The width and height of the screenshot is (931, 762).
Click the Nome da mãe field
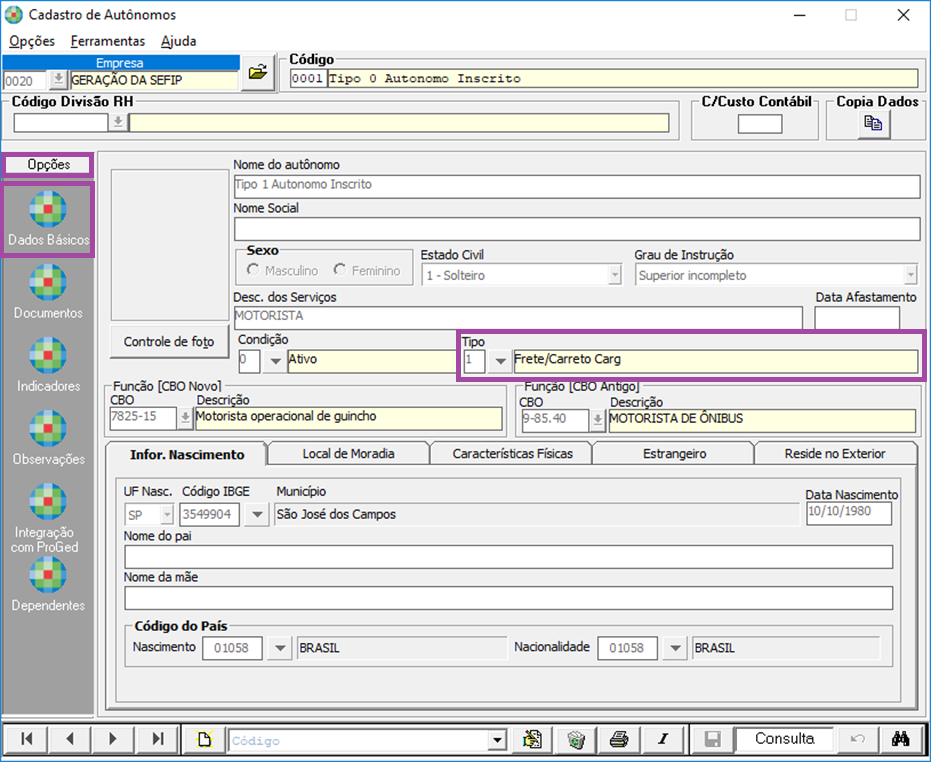tap(508, 598)
